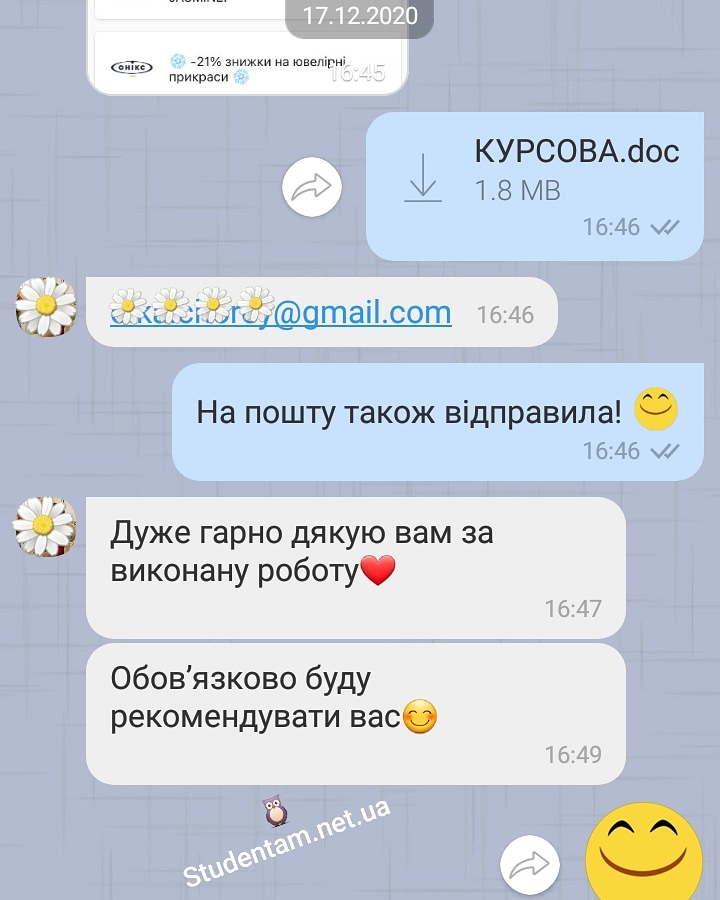The image size is (720, 900).
Task: Tap the red heart emoji
Action: (x=378, y=571)
